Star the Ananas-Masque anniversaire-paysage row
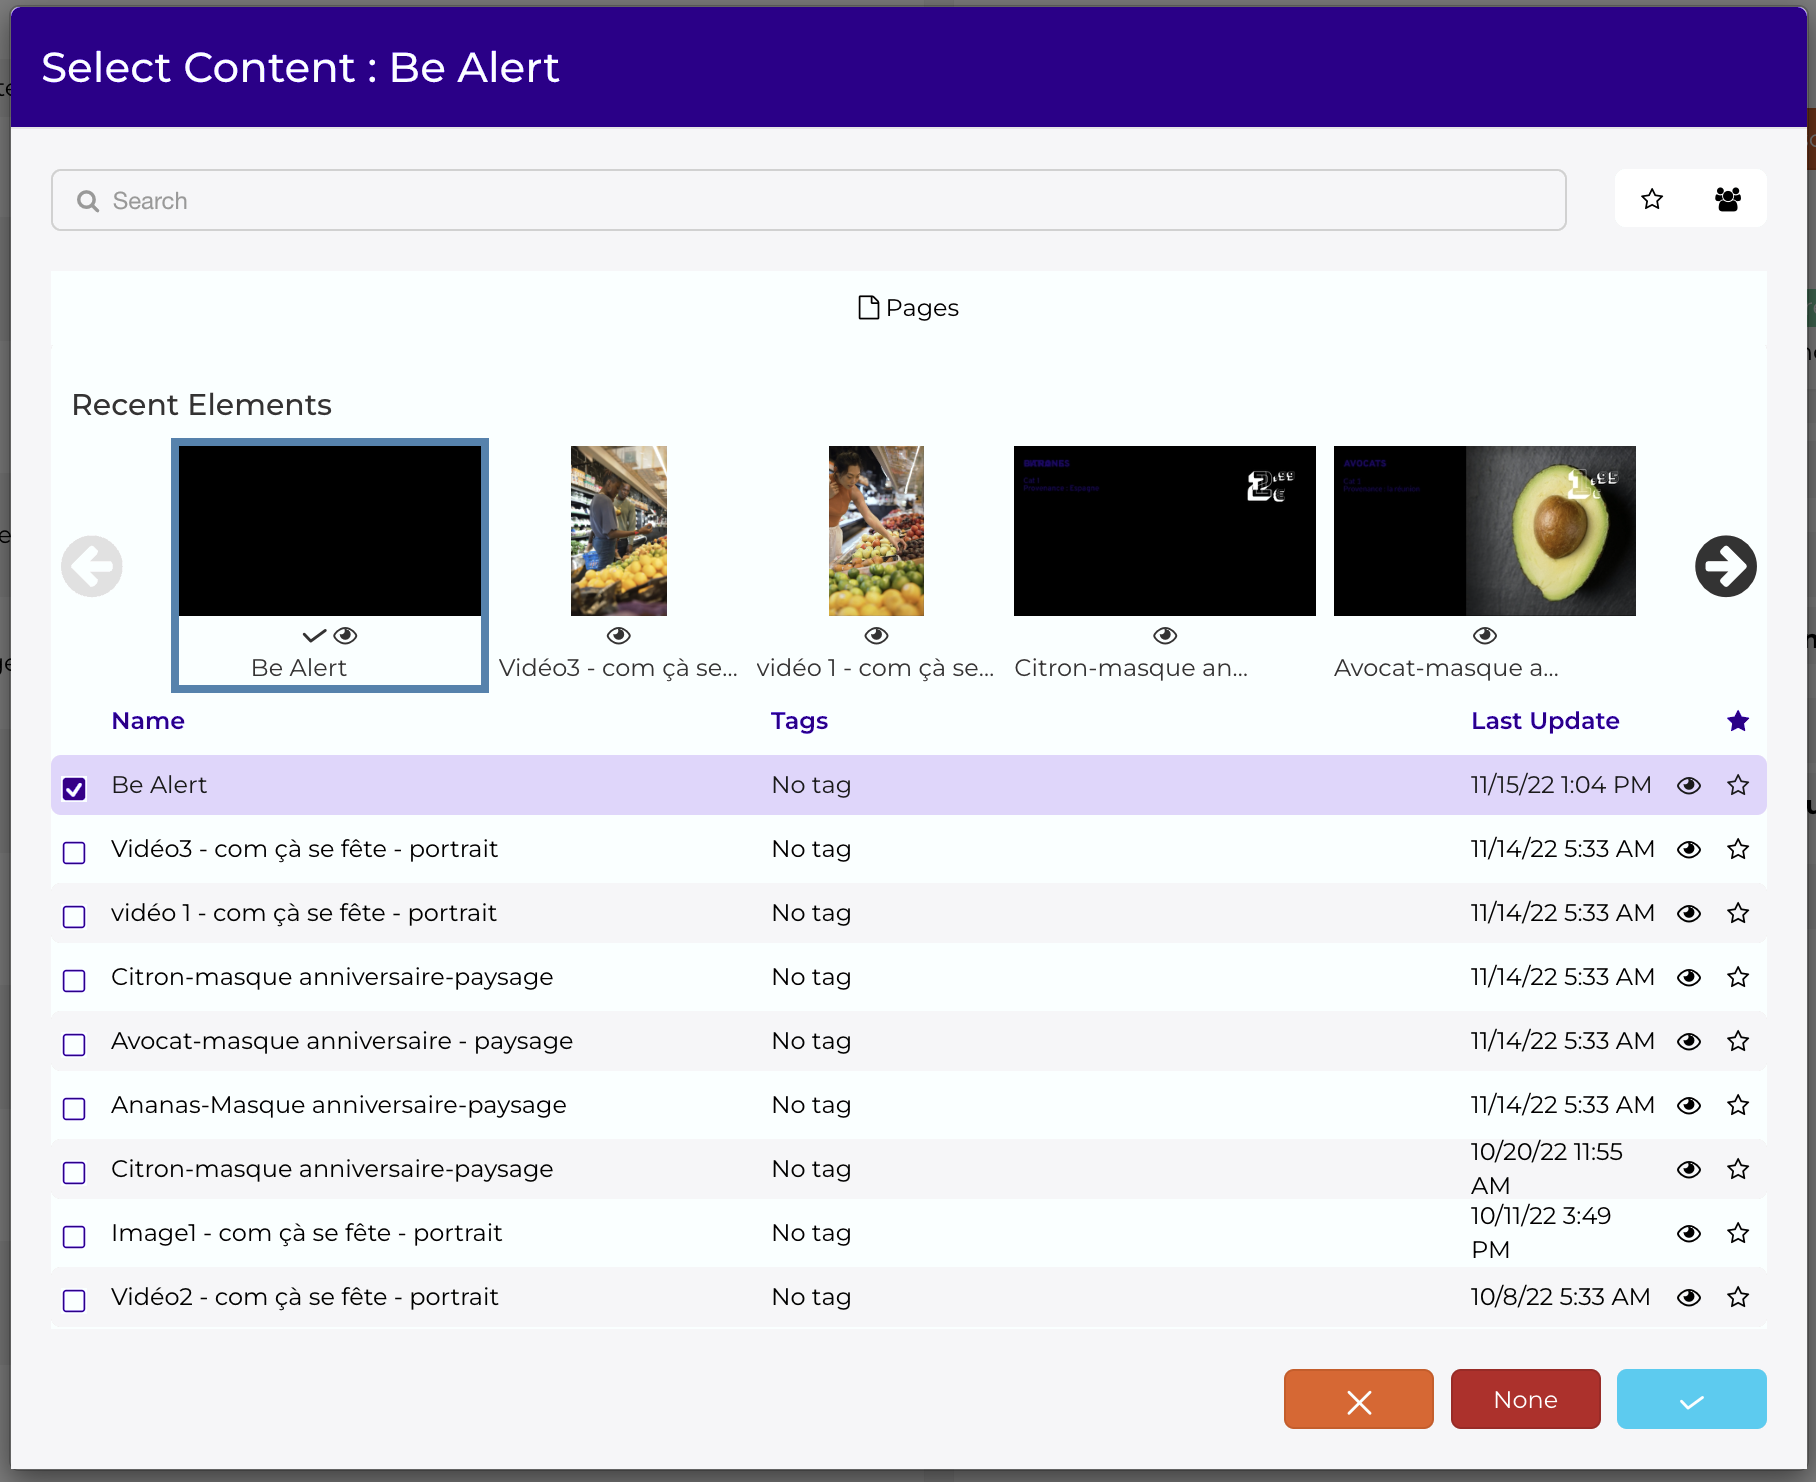 (1738, 1105)
